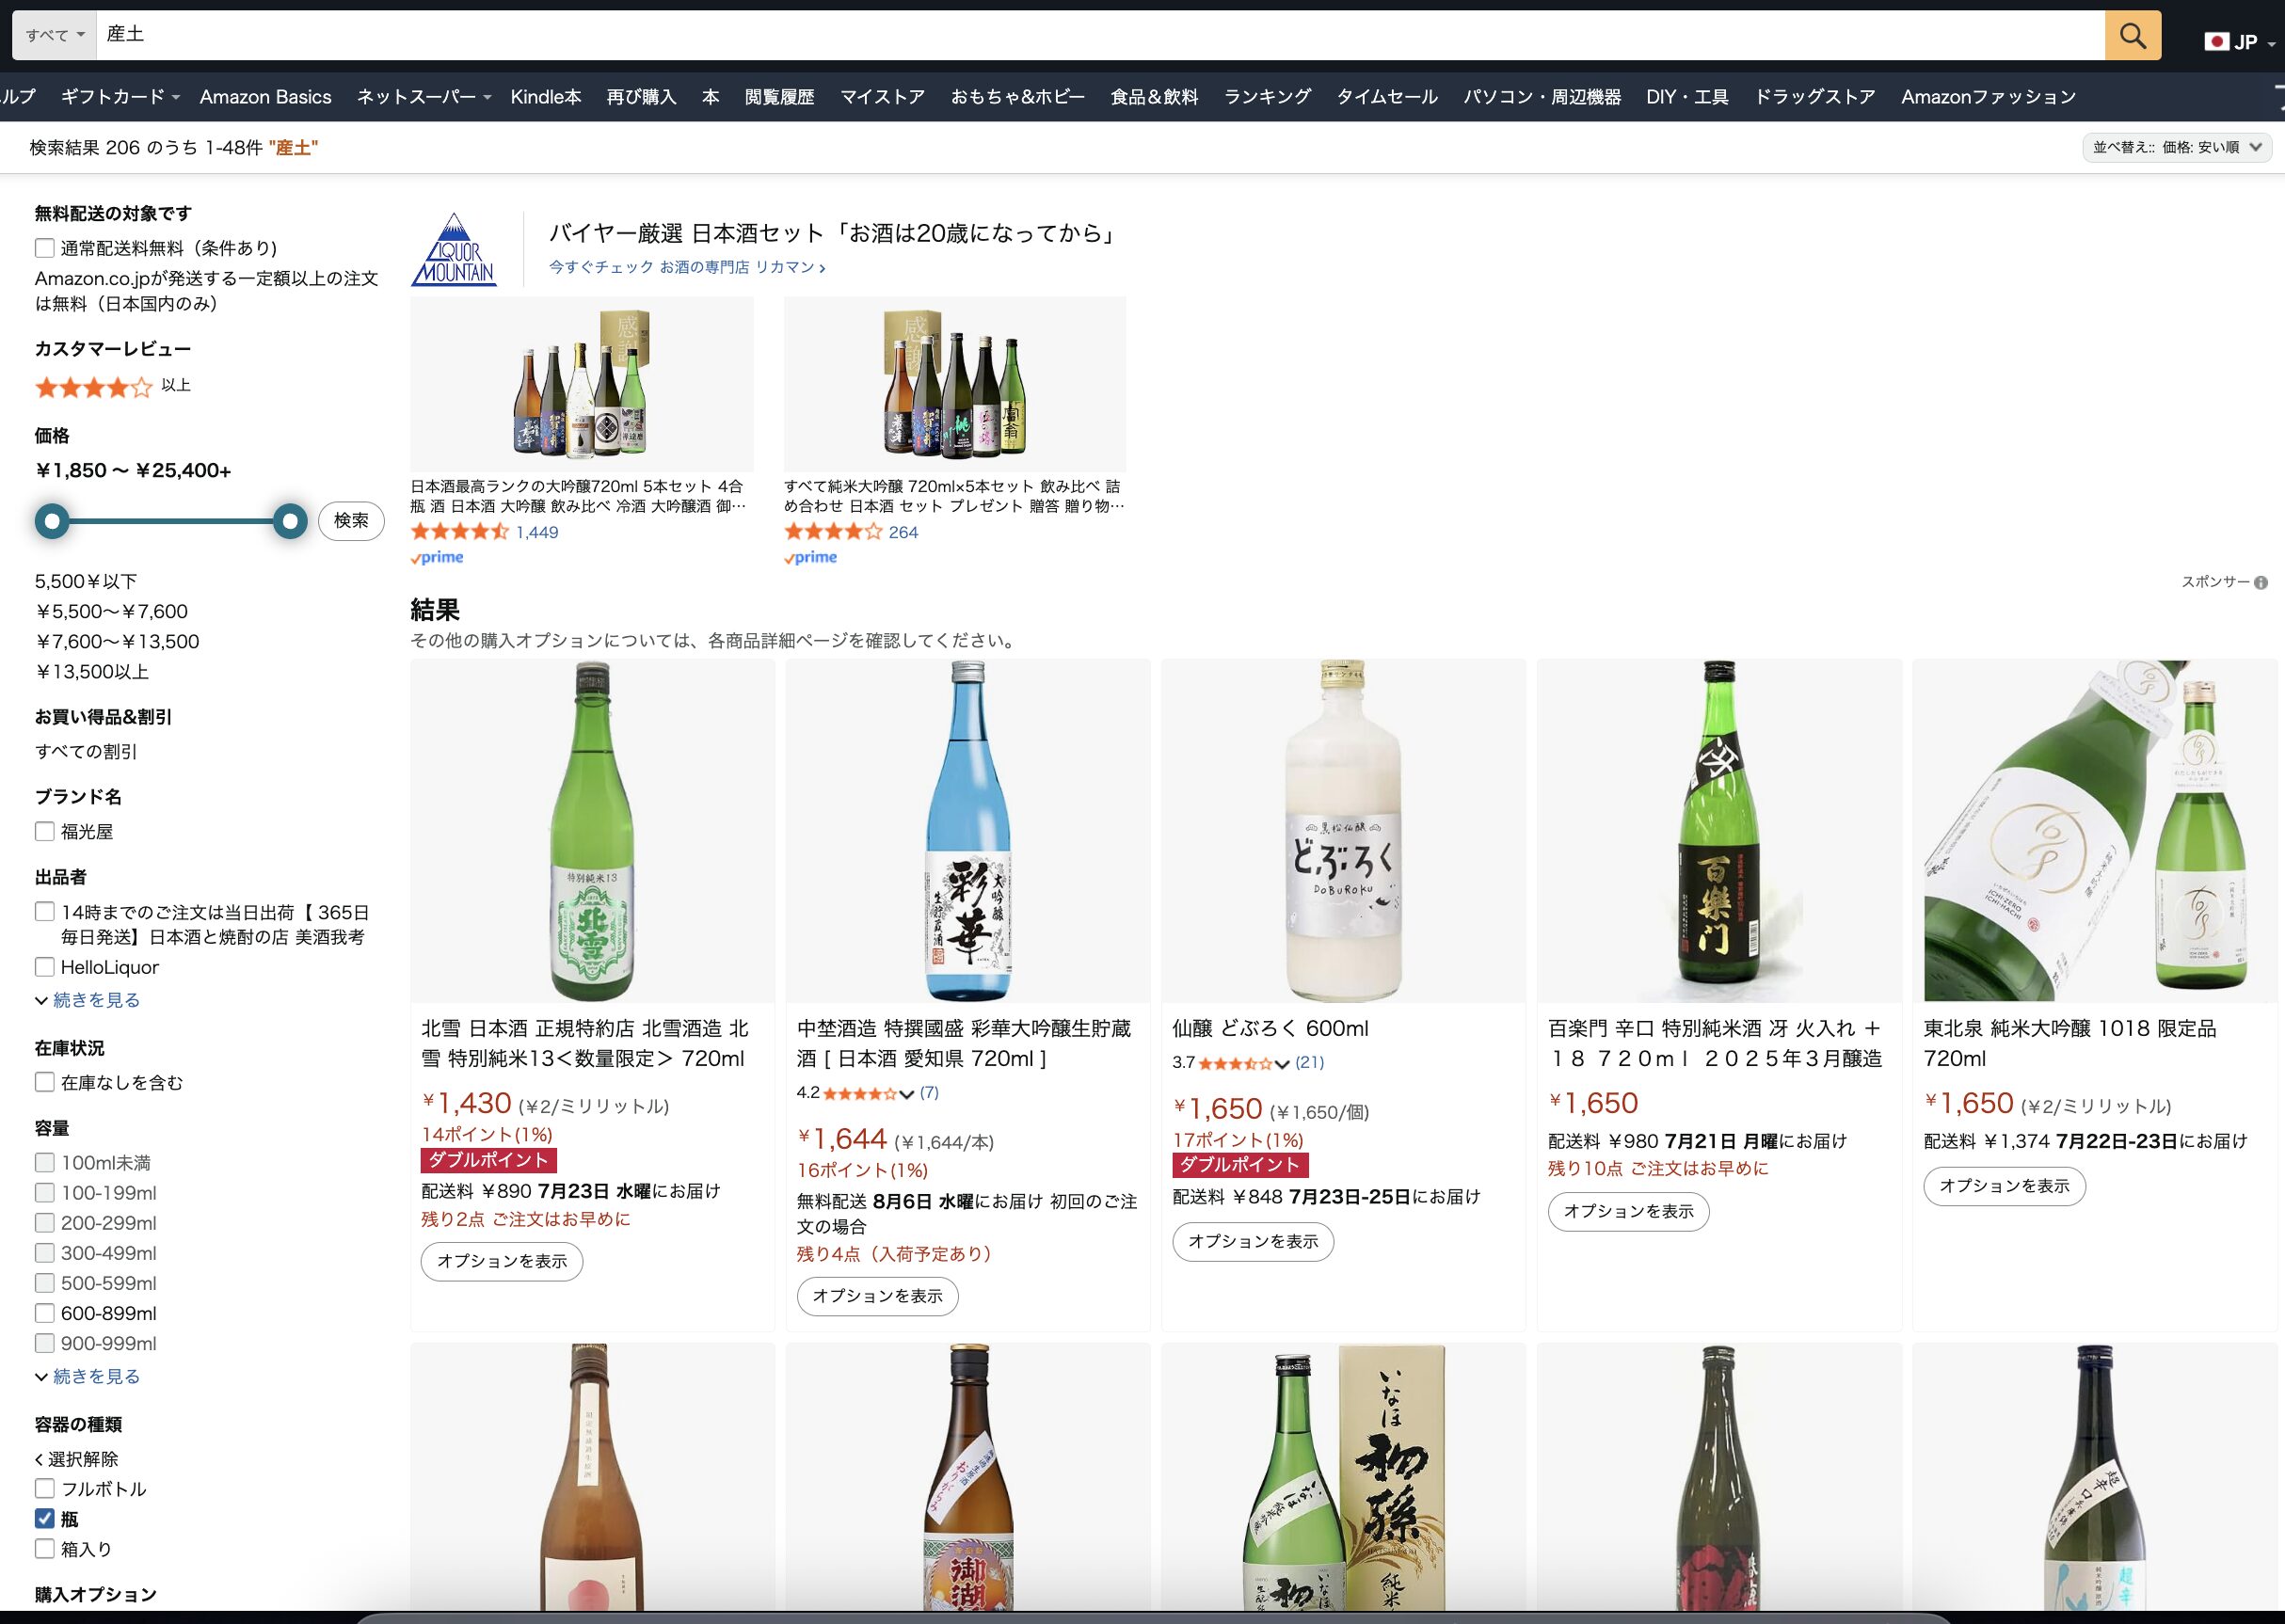Screen dimensions: 2285x1624
Task: Check the 箱入り container type
Action: (x=45, y=1549)
